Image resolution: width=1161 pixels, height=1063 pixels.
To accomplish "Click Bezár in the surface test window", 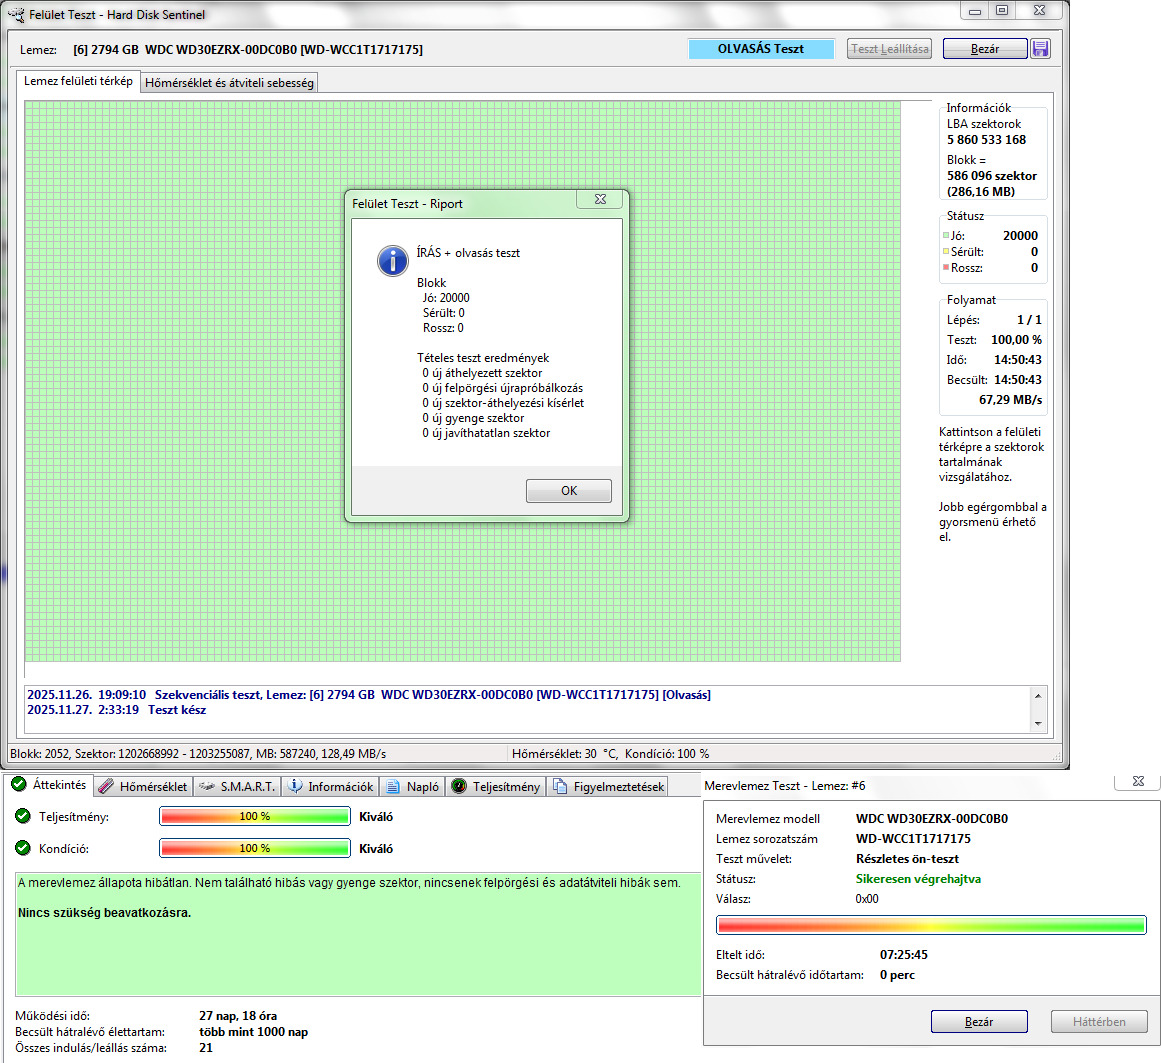I will [985, 49].
